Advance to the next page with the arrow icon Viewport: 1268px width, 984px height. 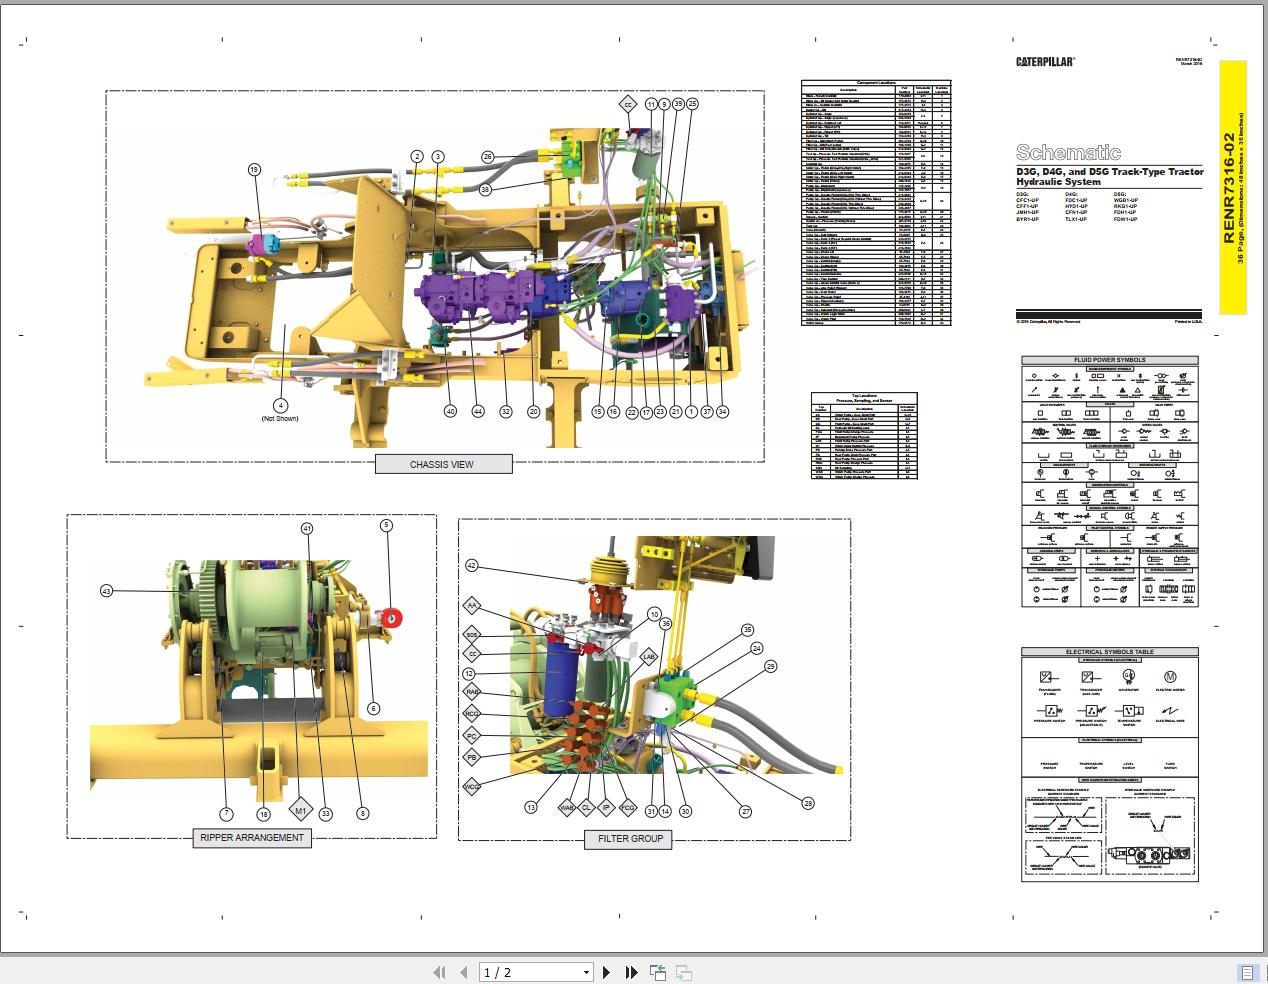click(x=606, y=971)
